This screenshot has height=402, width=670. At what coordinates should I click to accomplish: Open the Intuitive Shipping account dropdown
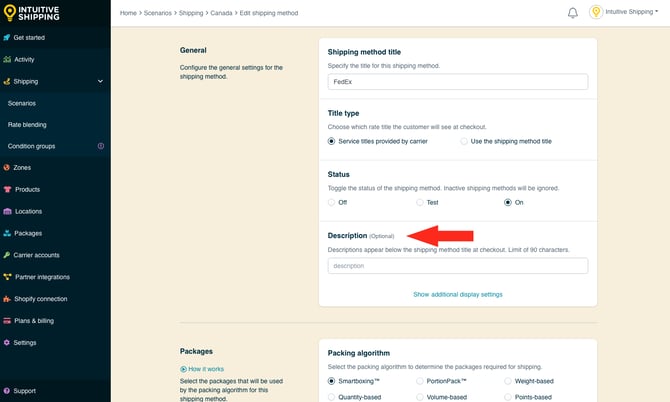[632, 12]
